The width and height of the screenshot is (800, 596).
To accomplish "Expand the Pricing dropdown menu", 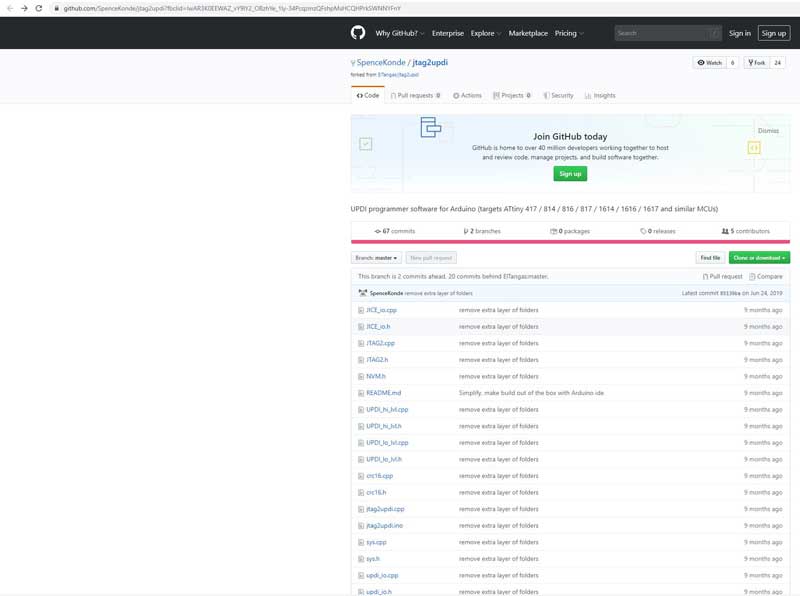I will 568,33.
